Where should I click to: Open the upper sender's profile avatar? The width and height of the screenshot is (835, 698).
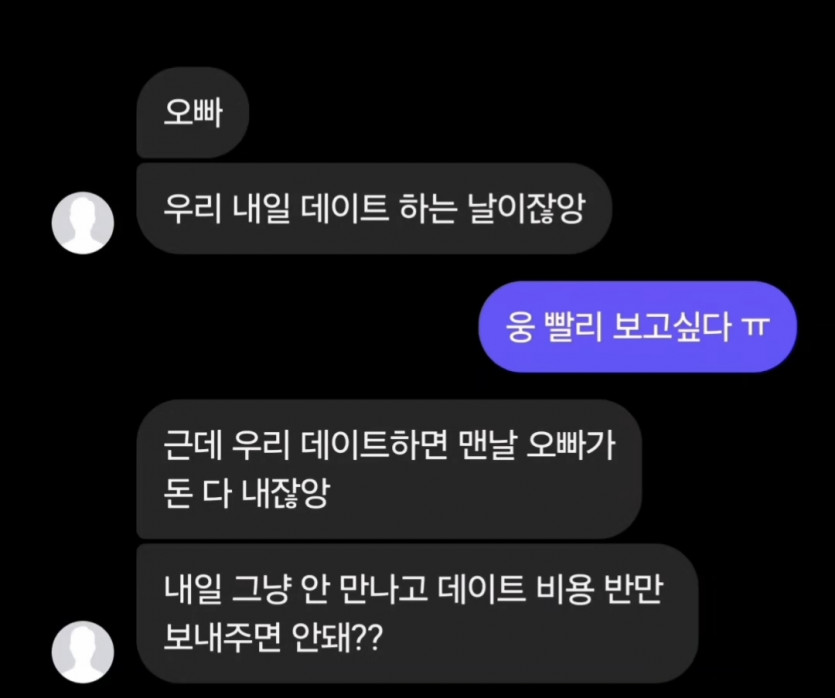[83, 223]
